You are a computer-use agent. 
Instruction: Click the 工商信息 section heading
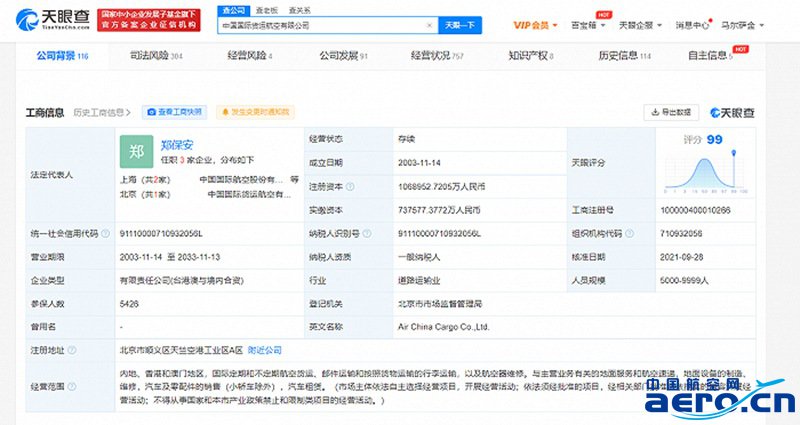[45, 113]
